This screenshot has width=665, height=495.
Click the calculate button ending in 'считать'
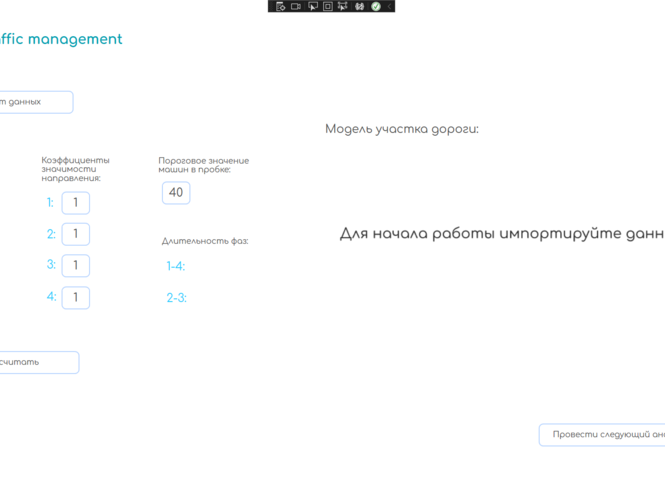click(x=39, y=363)
